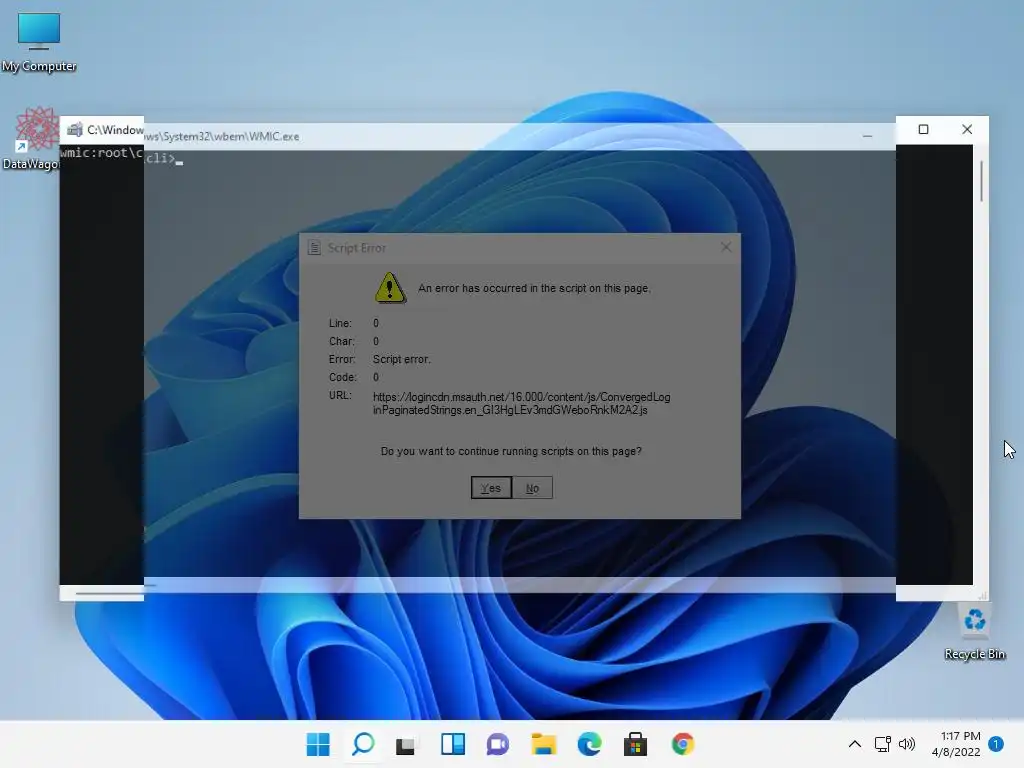This screenshot has width=1024, height=768.
Task: Click the Script Error title bar icon
Action: (314, 248)
